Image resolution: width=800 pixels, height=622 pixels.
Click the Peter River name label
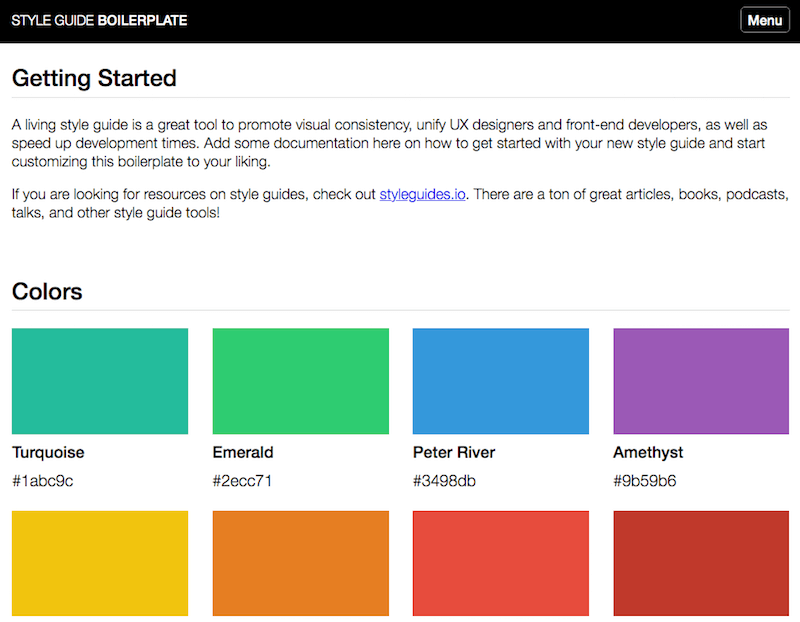pyautogui.click(x=454, y=453)
